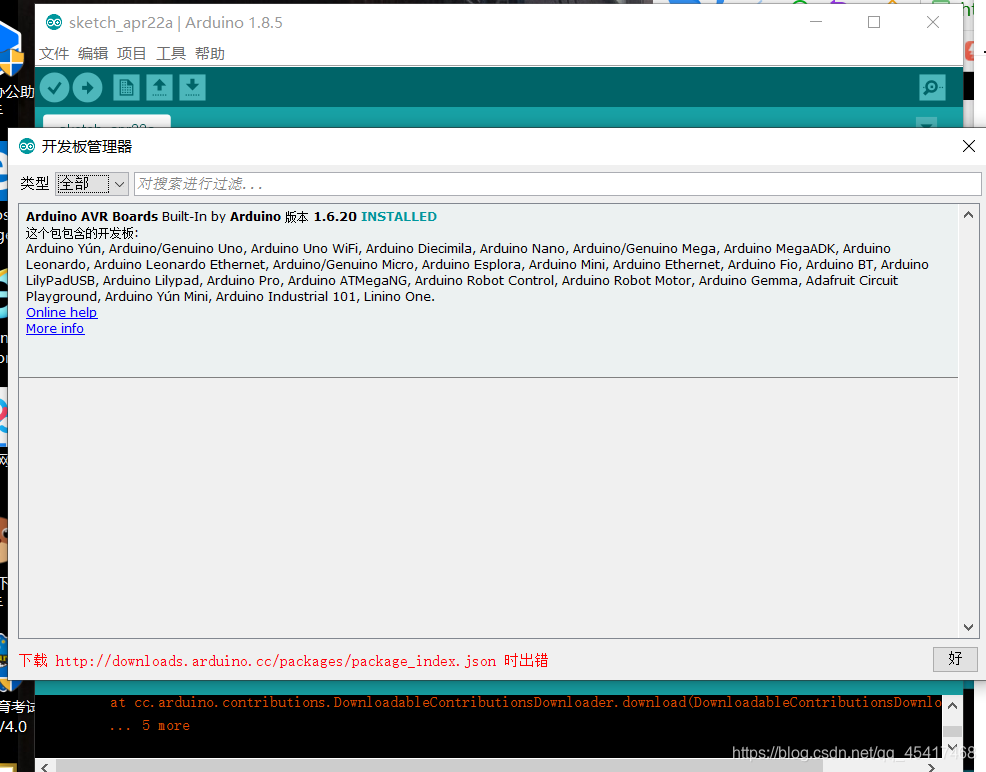Open the Serial Monitor magnifier icon
The width and height of the screenshot is (986, 772).
pyautogui.click(x=932, y=88)
